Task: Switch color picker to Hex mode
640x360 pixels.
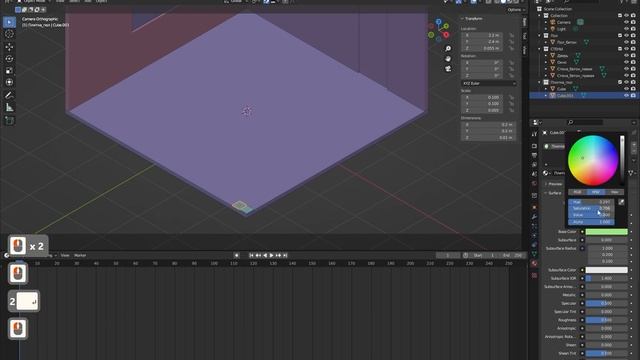Action: (x=614, y=192)
